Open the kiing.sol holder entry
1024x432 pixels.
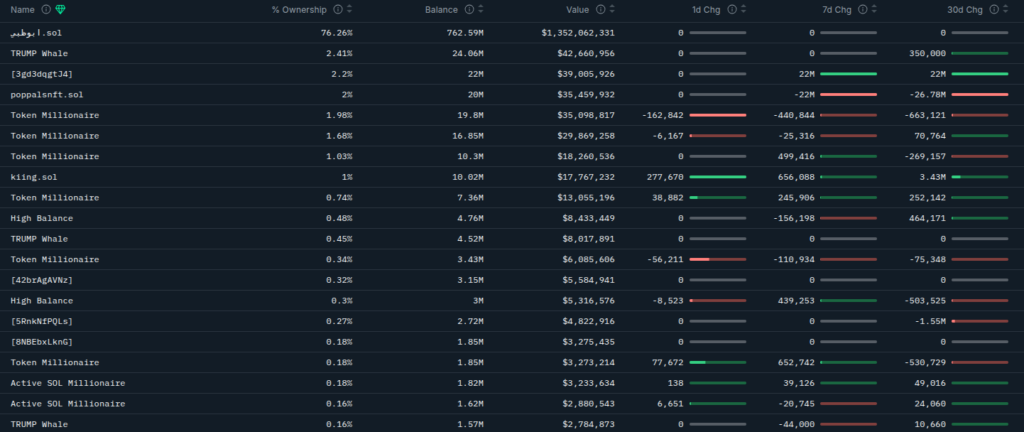click(x=34, y=177)
